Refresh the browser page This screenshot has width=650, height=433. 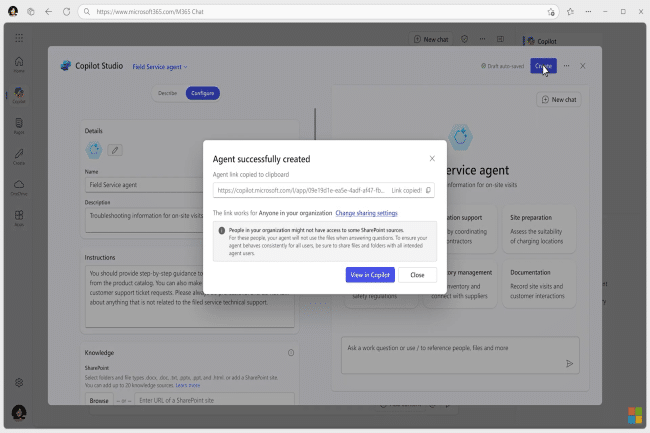(x=66, y=12)
